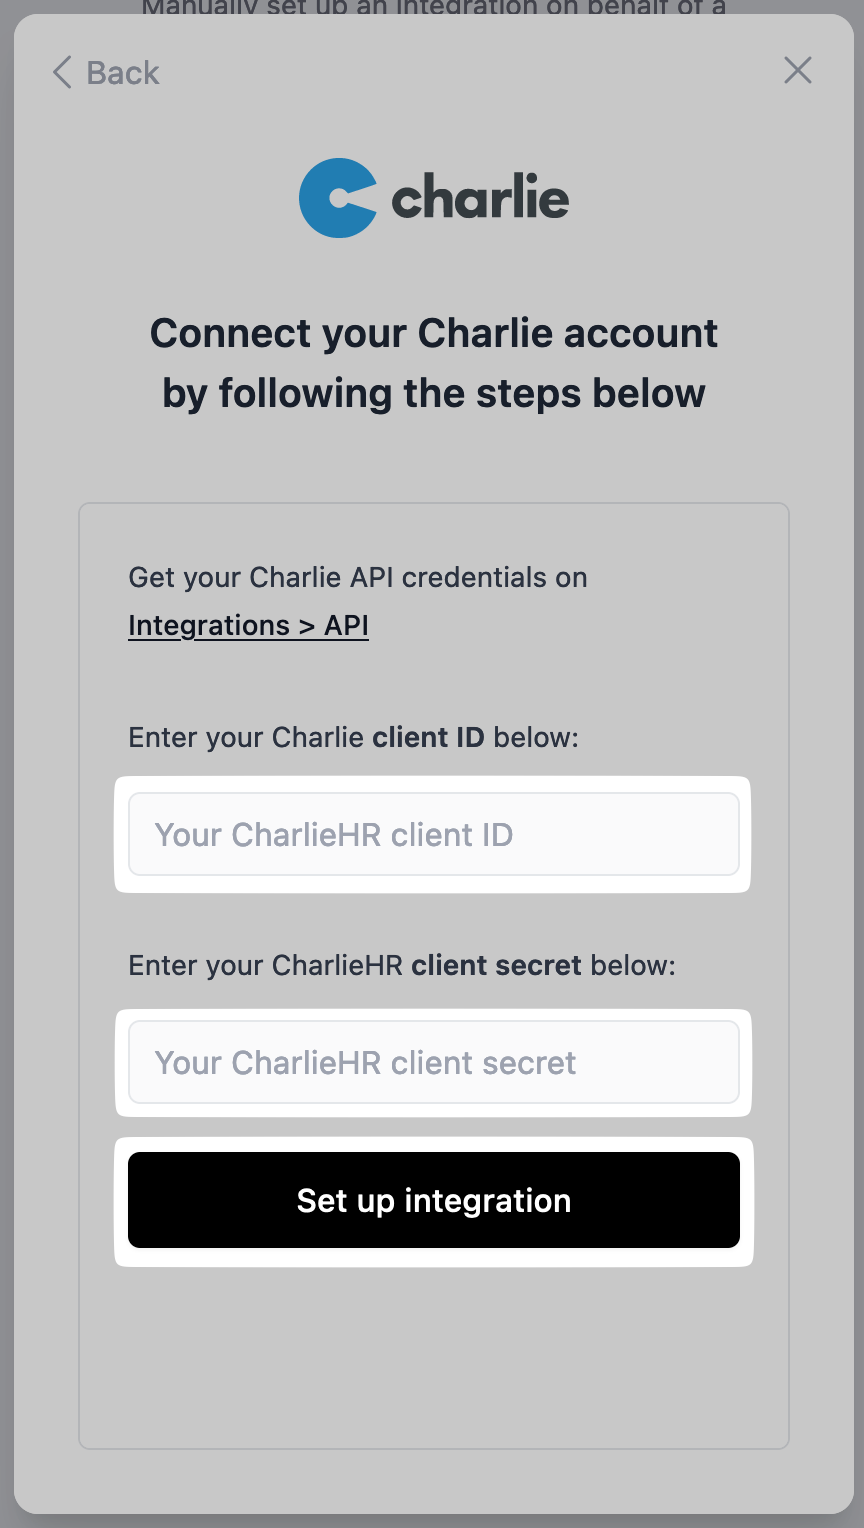This screenshot has height=1528, width=864.
Task: Click the "by following the steps below" heading line
Action: tap(434, 393)
